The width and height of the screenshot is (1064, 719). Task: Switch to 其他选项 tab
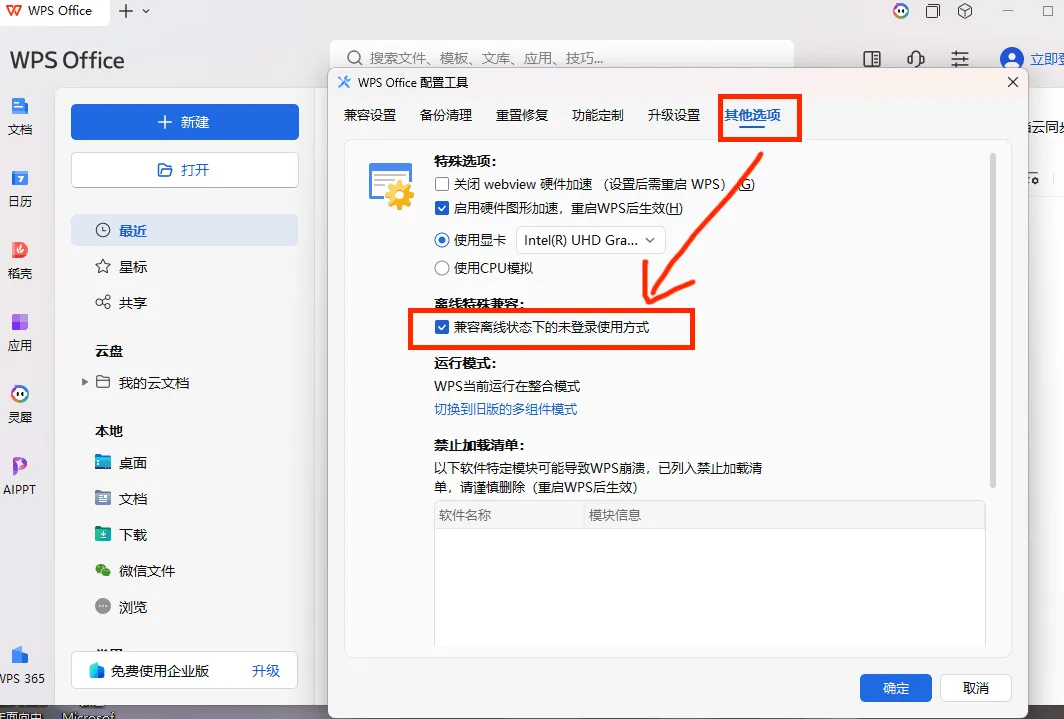point(753,115)
